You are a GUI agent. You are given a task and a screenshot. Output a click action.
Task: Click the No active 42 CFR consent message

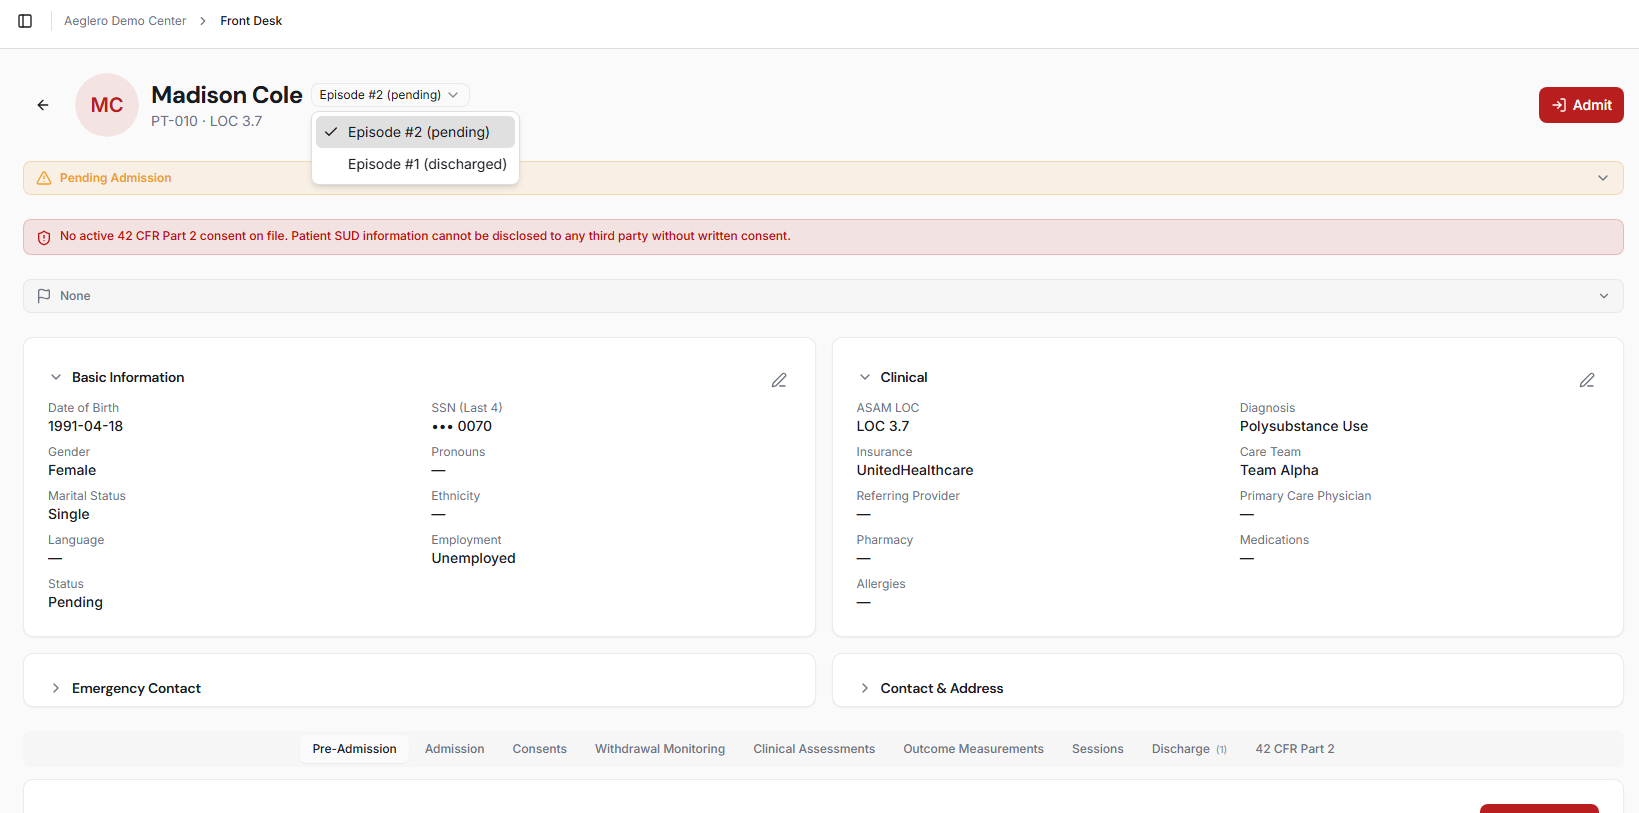point(425,236)
